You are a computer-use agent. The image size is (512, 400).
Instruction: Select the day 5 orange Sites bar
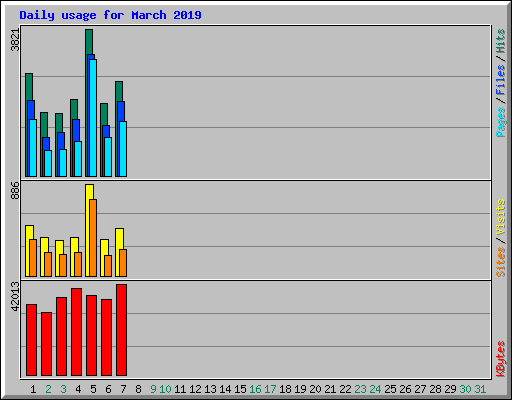93,238
